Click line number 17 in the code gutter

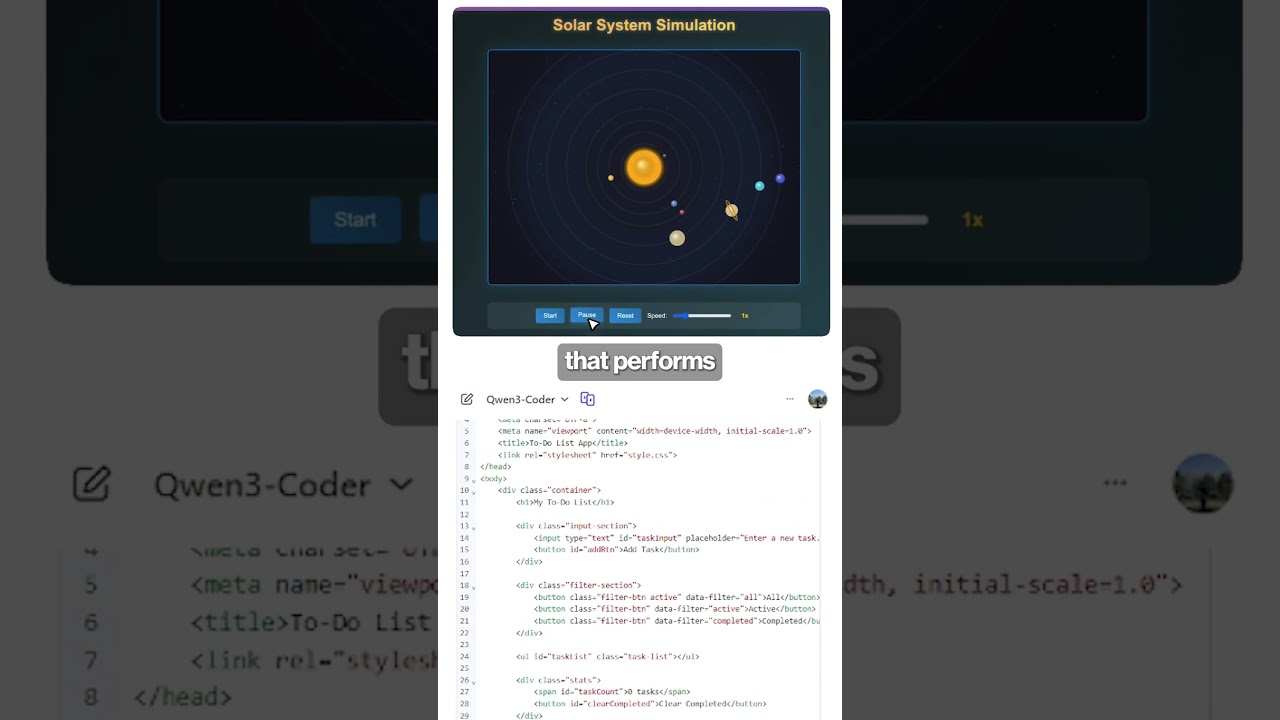click(x=464, y=574)
